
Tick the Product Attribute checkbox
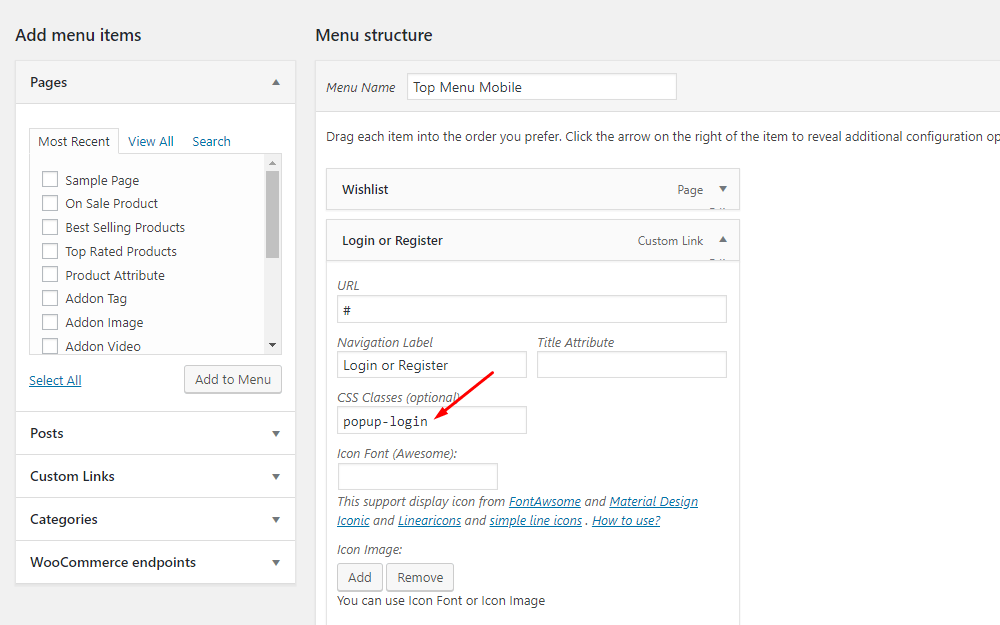(x=50, y=274)
